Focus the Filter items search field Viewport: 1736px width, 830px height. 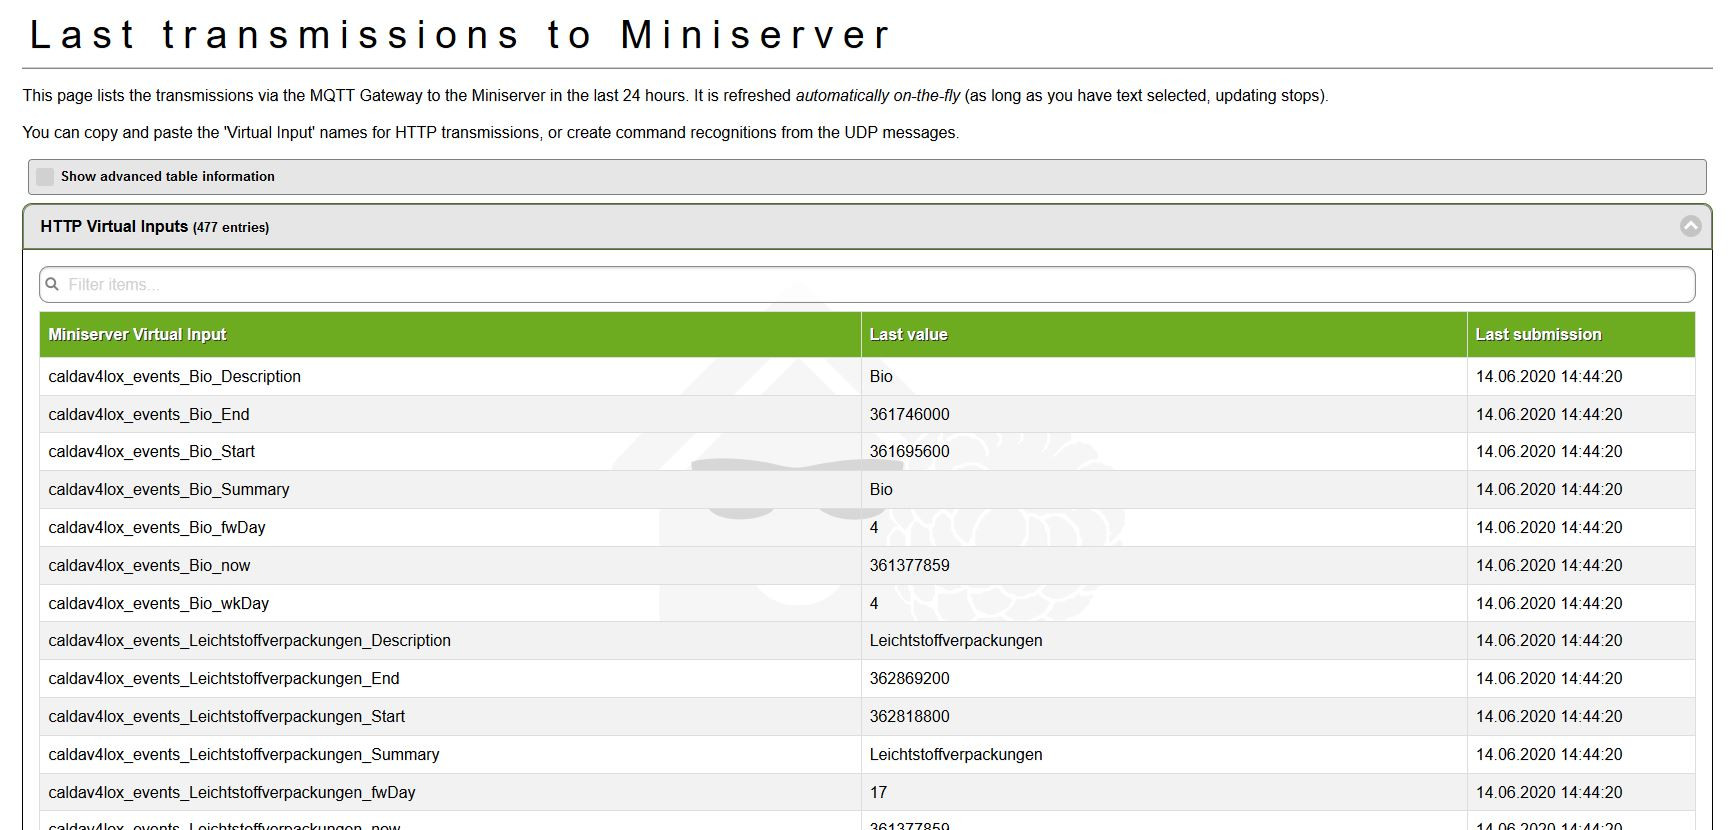867,284
